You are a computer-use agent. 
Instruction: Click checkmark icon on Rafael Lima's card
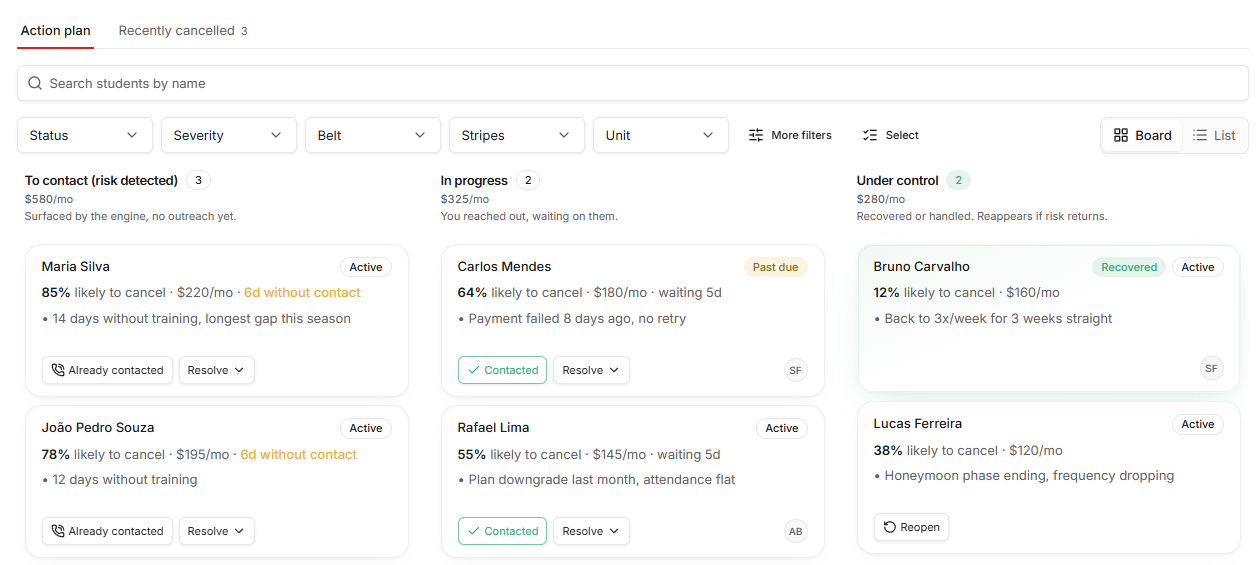tap(474, 531)
